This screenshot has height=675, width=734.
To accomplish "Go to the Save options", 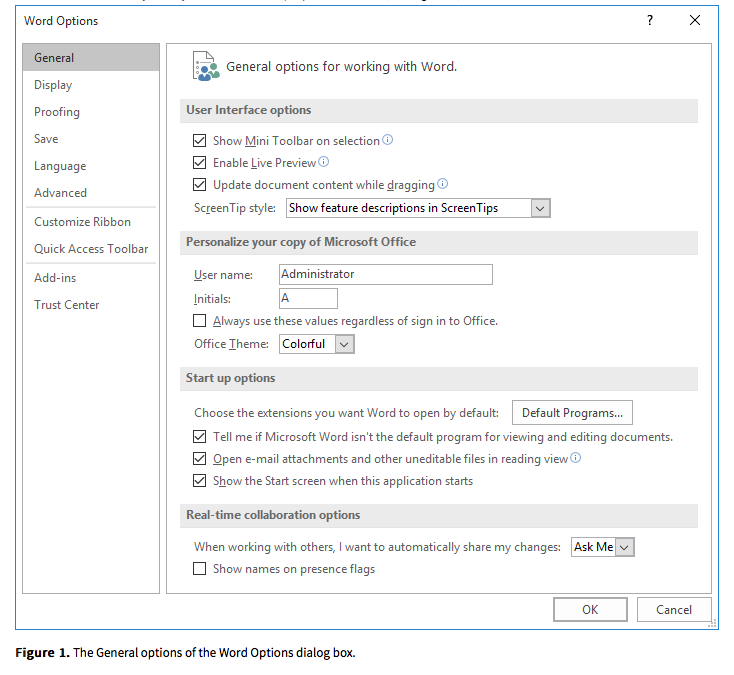I will pyautogui.click(x=91, y=139).
